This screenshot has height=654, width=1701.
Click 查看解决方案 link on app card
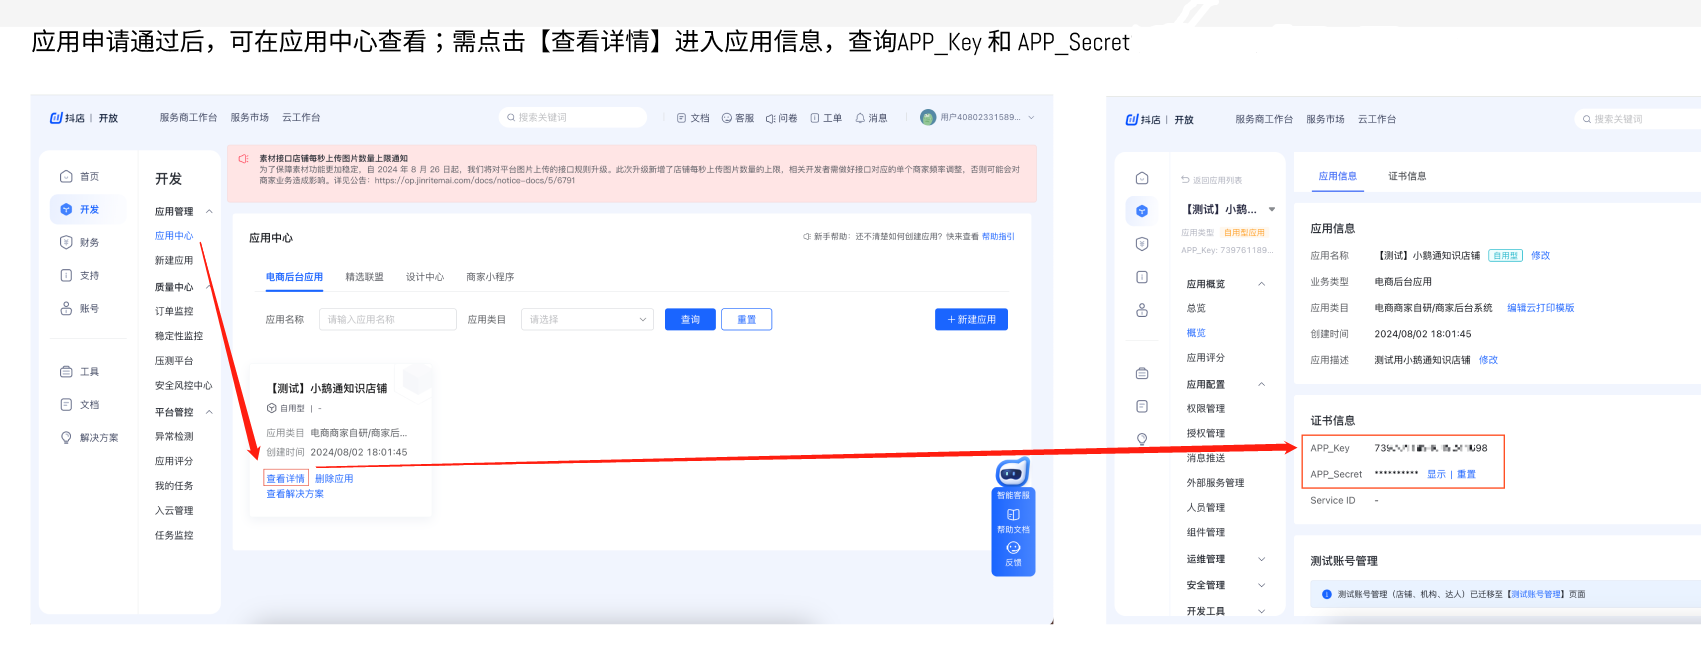(295, 494)
